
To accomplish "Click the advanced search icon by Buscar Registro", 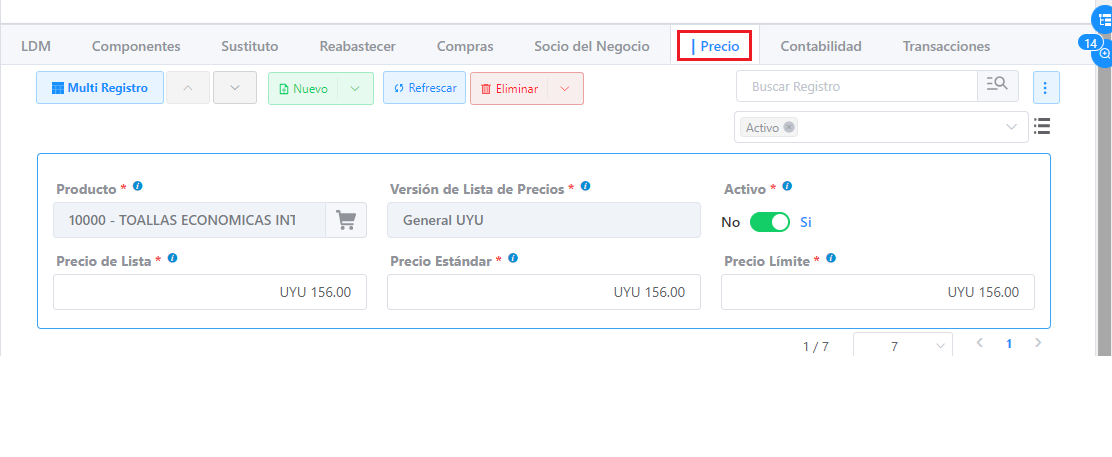I will (x=997, y=86).
